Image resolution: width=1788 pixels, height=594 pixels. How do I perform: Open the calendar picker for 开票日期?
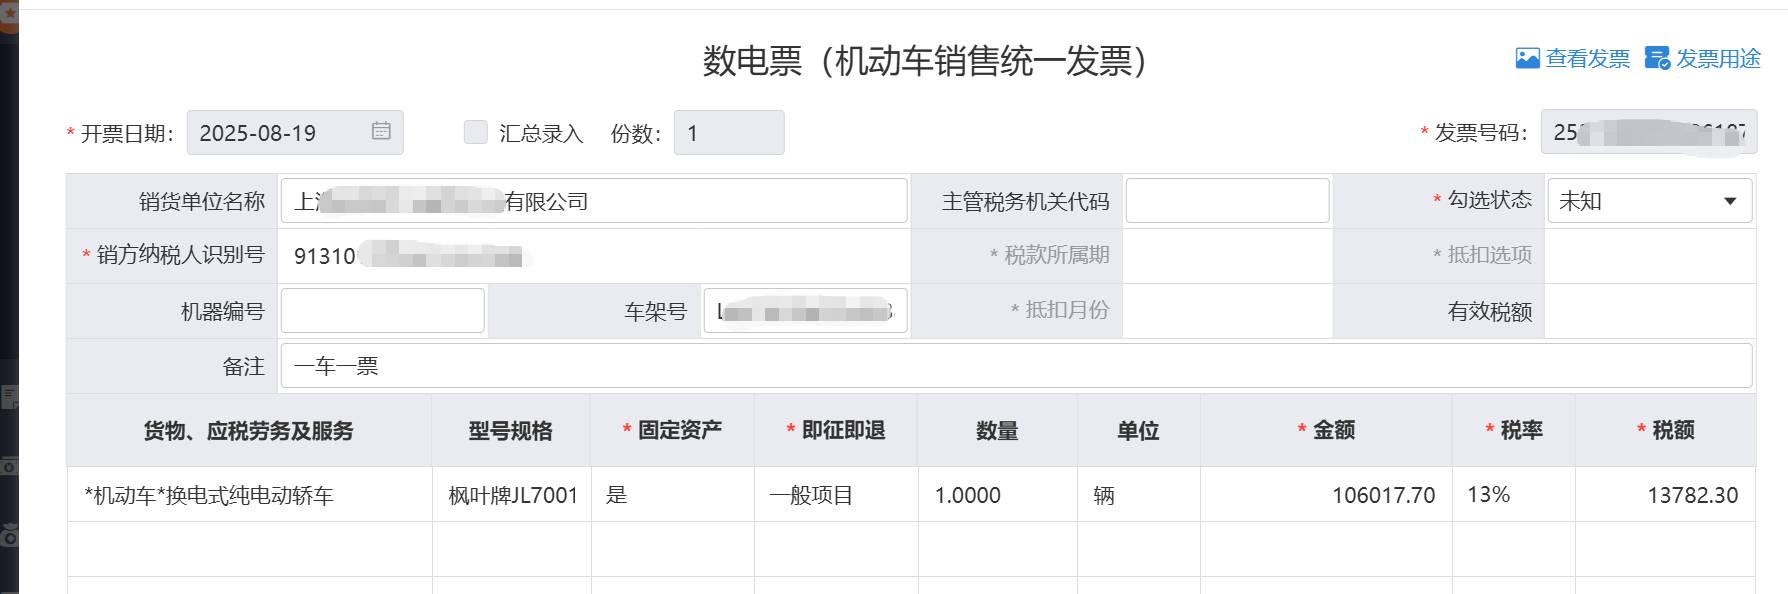tap(381, 131)
